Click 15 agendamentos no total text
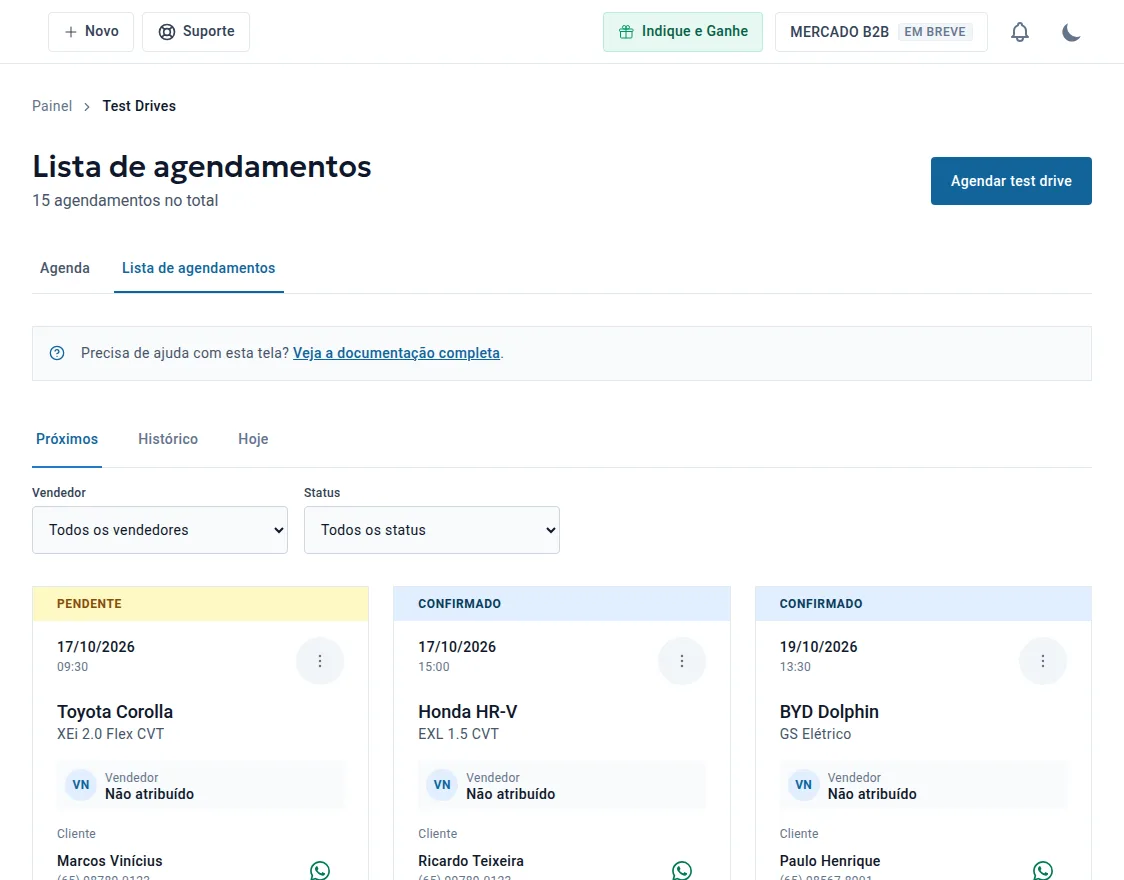Screen dimensions: 1124x880 click(125, 201)
